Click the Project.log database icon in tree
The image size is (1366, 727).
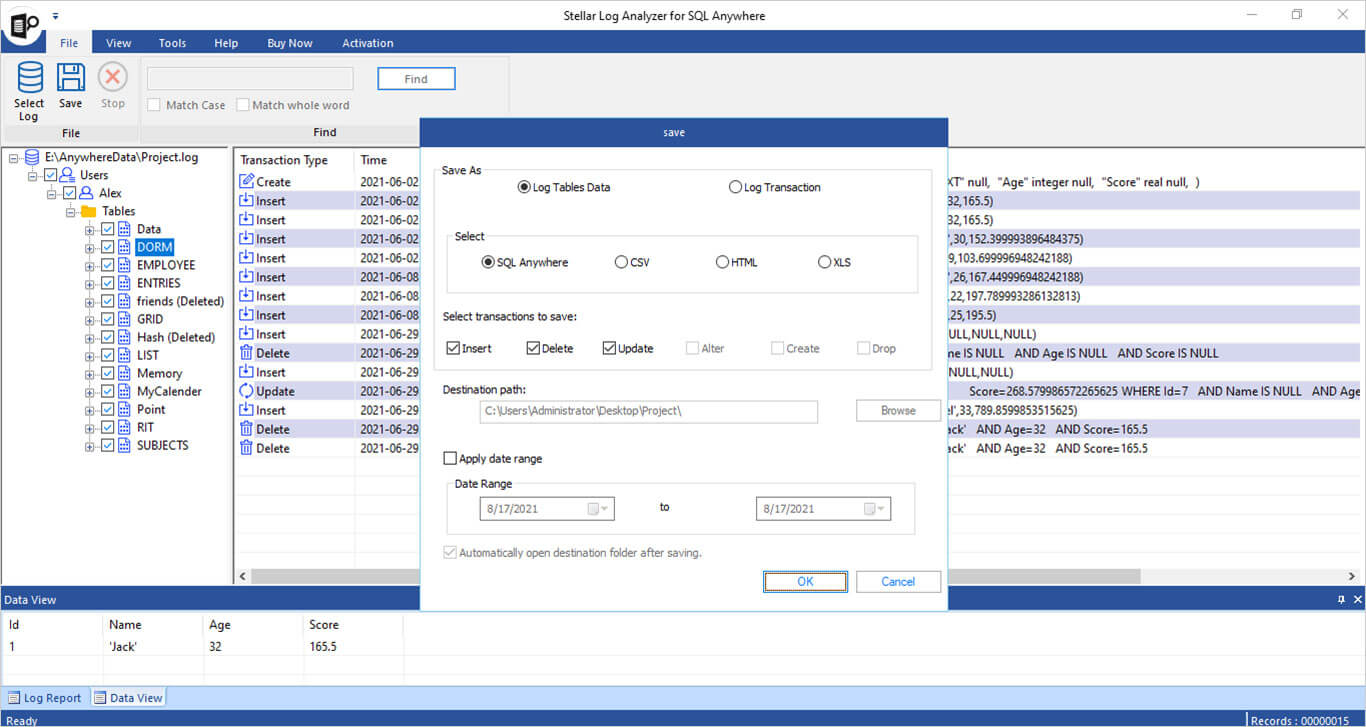32,157
